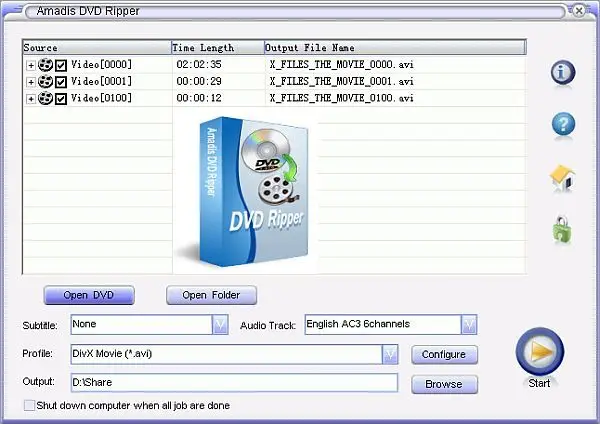This screenshot has height=424, width=600.
Task: Click output name X_FILES_THE_MOVIE_0100.avi
Action: 341,98
